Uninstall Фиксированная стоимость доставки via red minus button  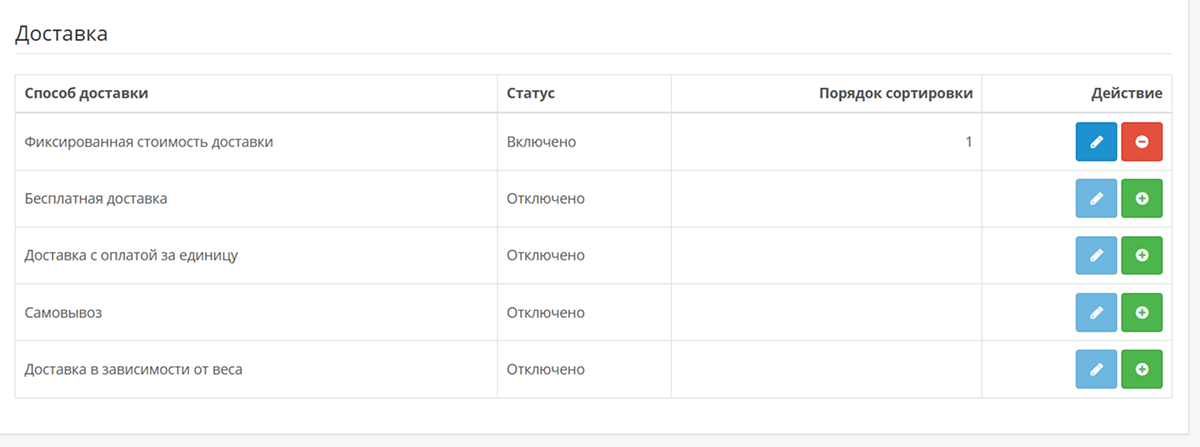pos(1142,142)
